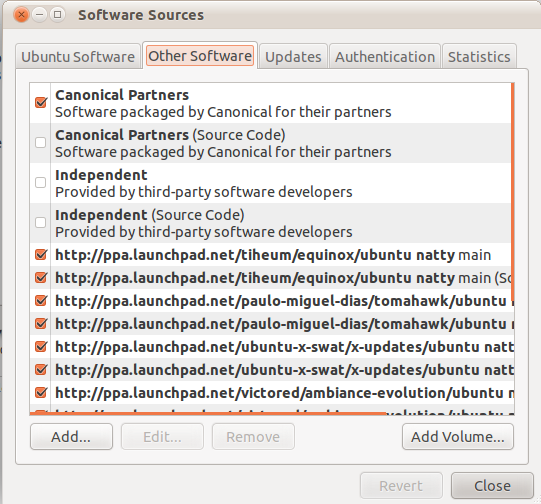
Task: Select the Canonical Partners row title
Action: 122,95
